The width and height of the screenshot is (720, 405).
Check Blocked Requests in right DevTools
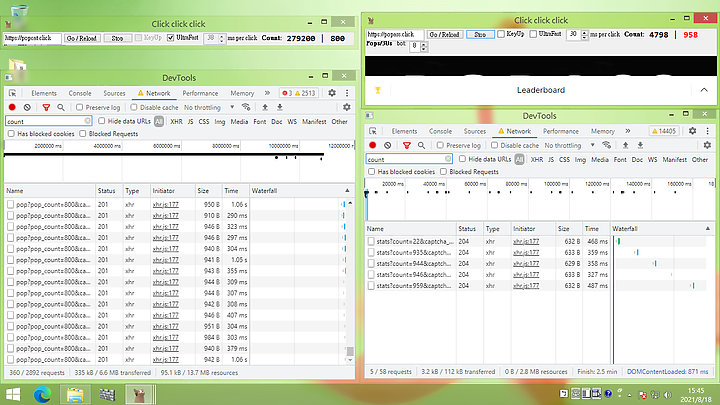(x=443, y=172)
